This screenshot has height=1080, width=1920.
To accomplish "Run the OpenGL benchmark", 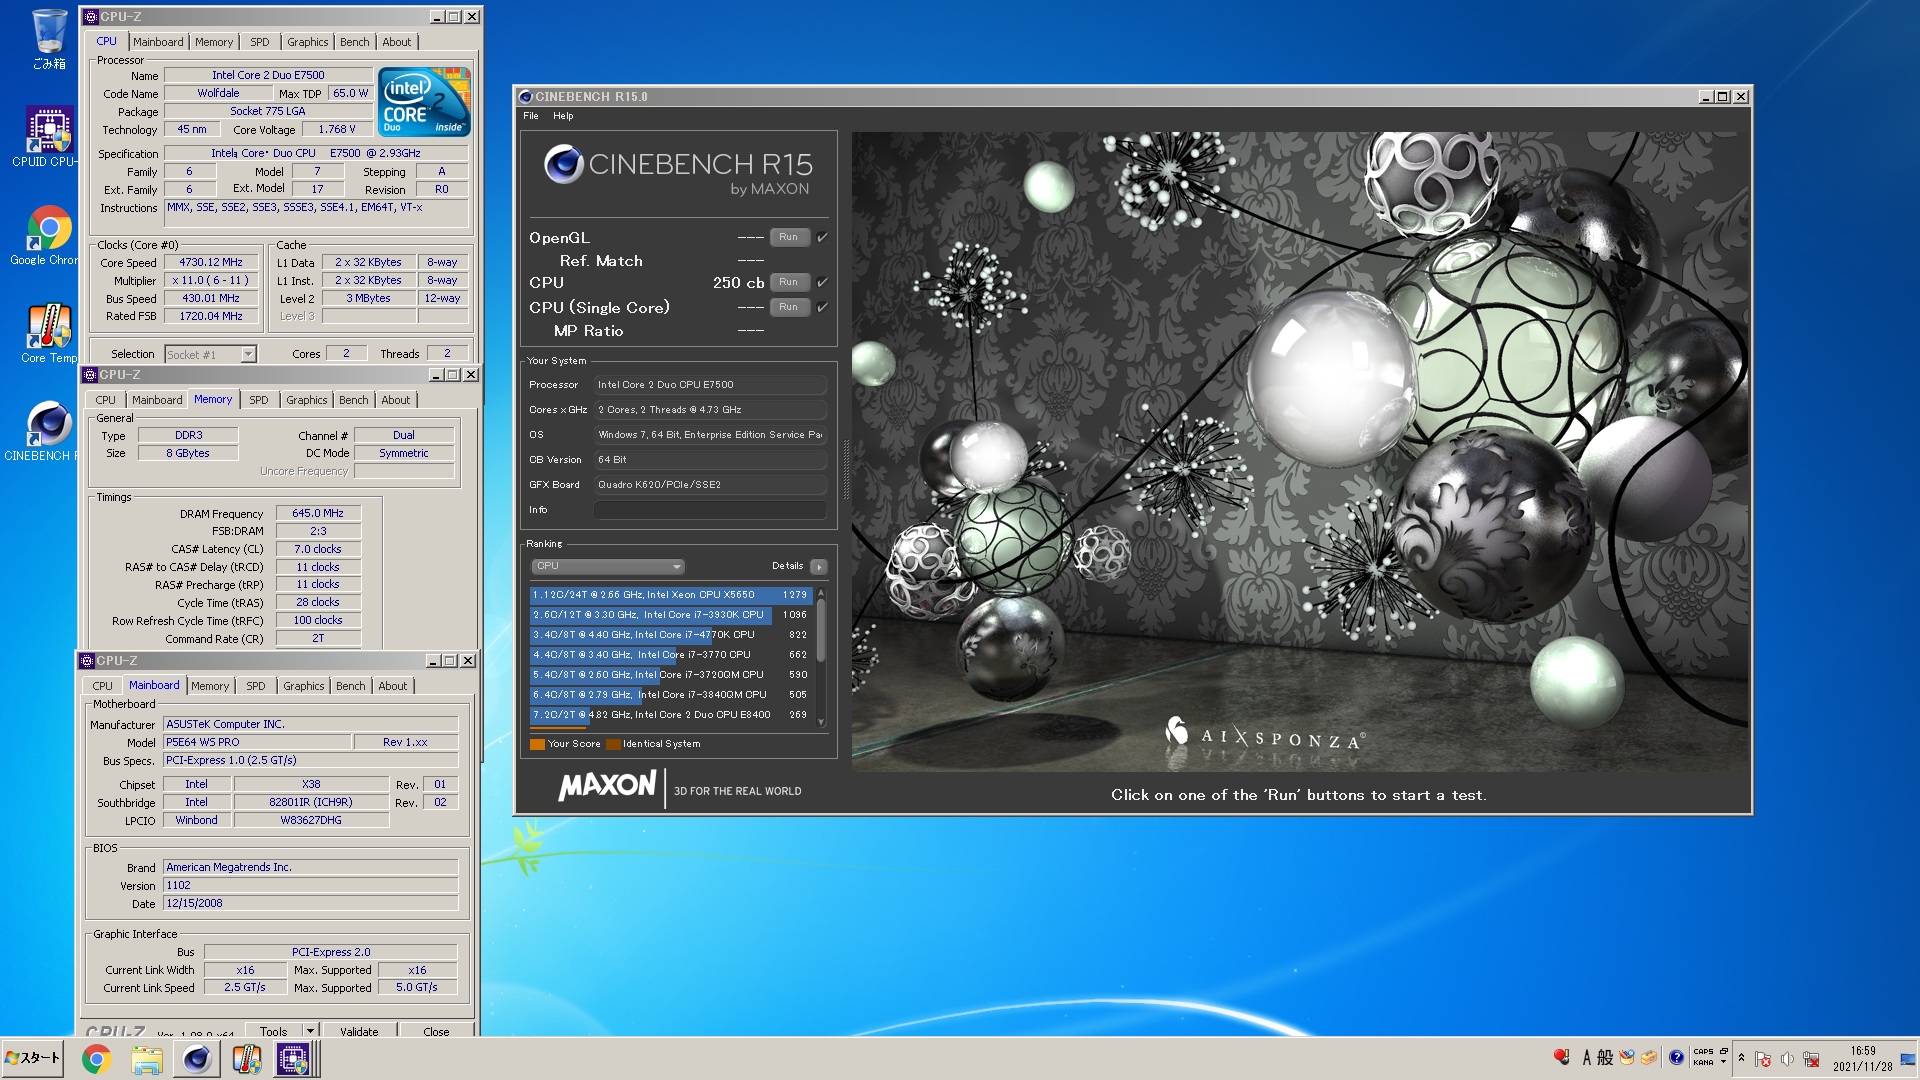I will pyautogui.click(x=789, y=237).
